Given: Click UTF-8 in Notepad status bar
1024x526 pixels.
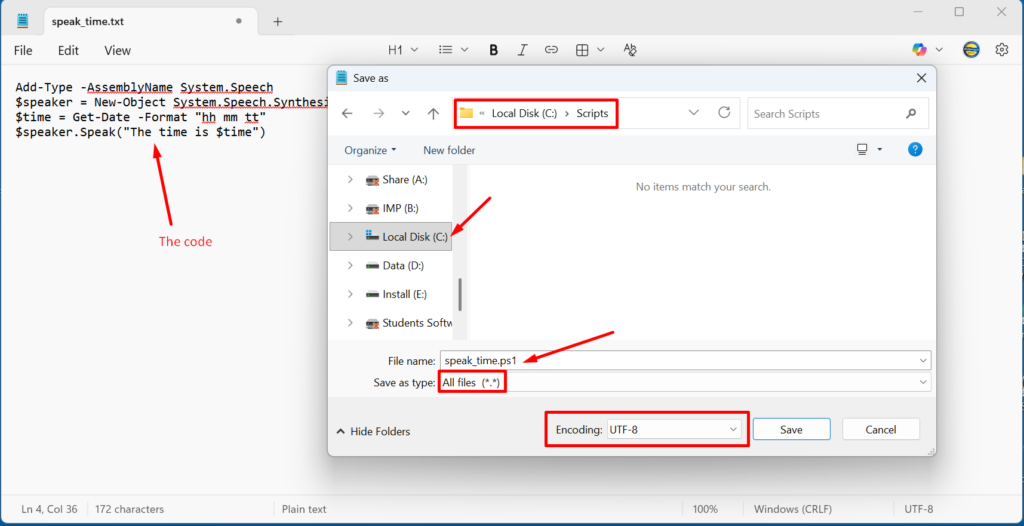Looking at the screenshot, I should [x=918, y=509].
